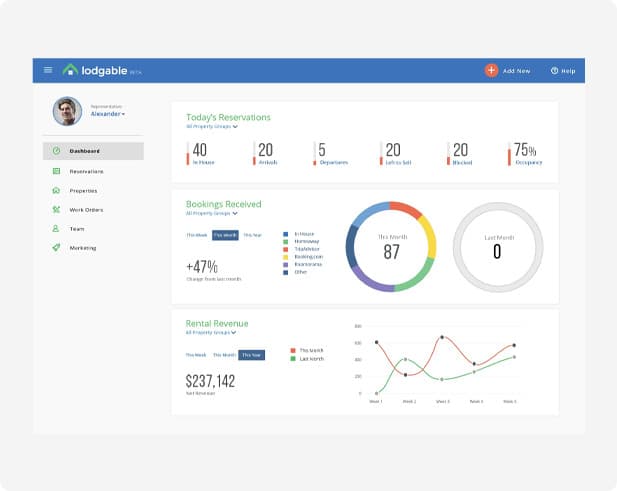617x491 pixels.
Task: Click the lodgable house logo
Action: pos(70,70)
